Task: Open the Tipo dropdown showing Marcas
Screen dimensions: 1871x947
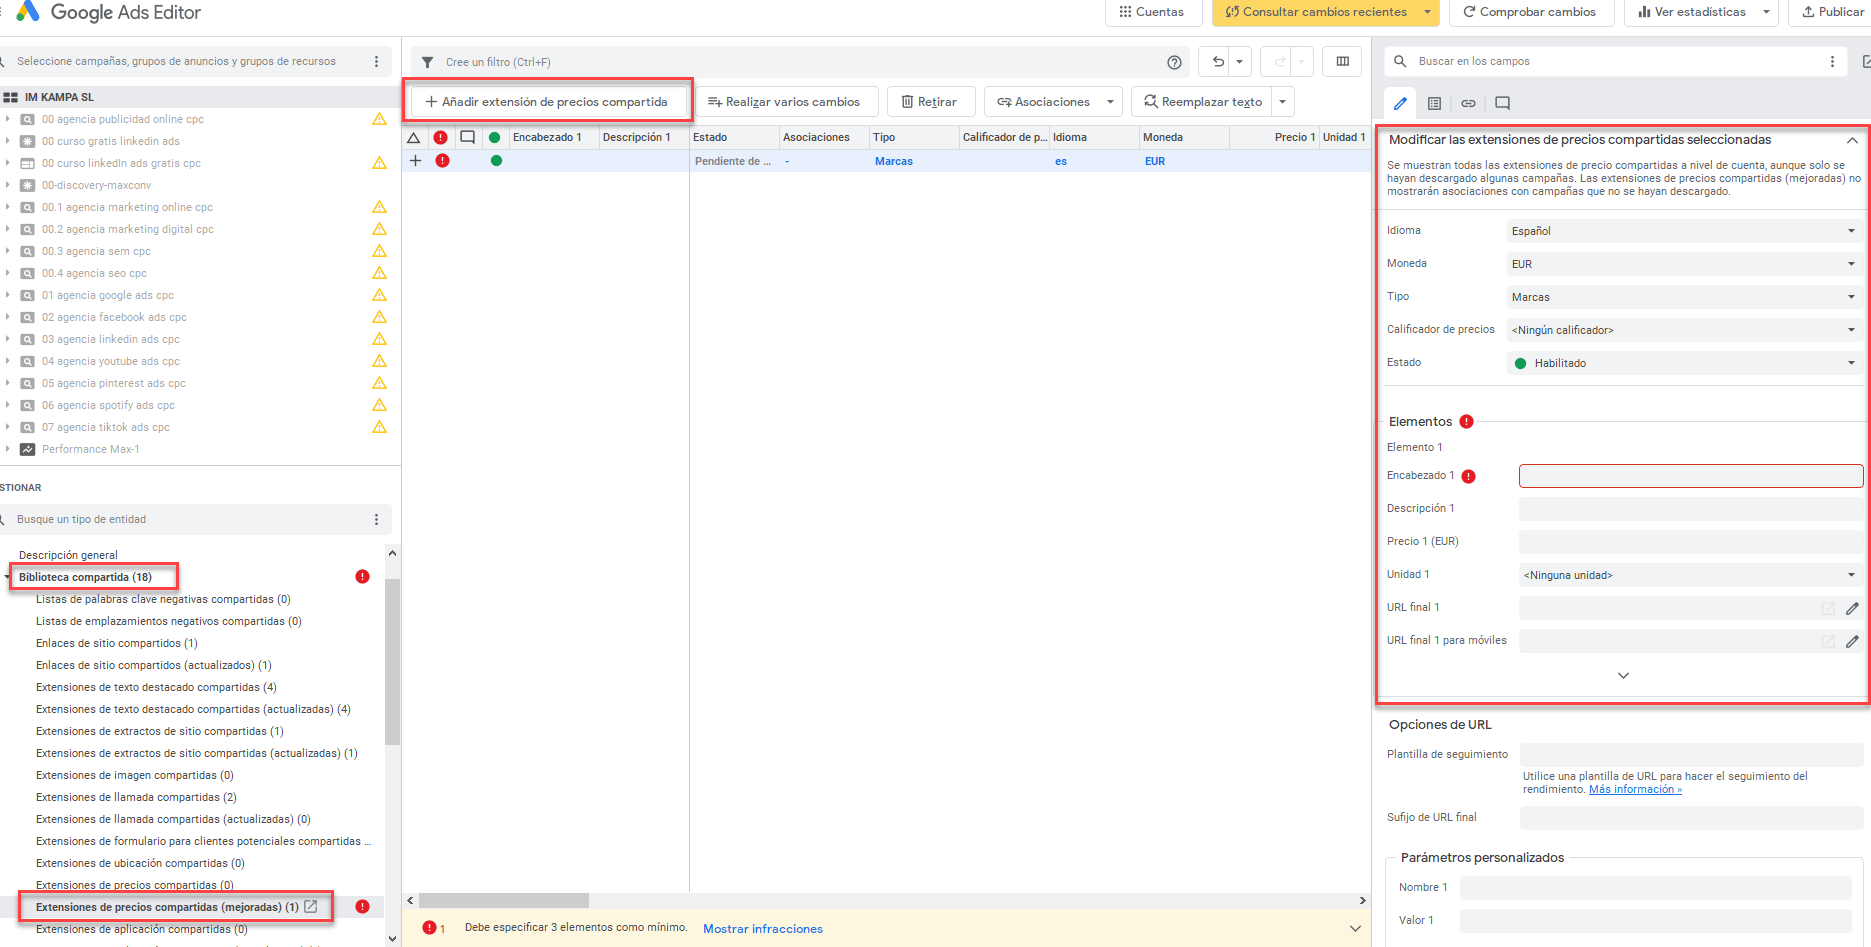Action: click(x=1682, y=297)
